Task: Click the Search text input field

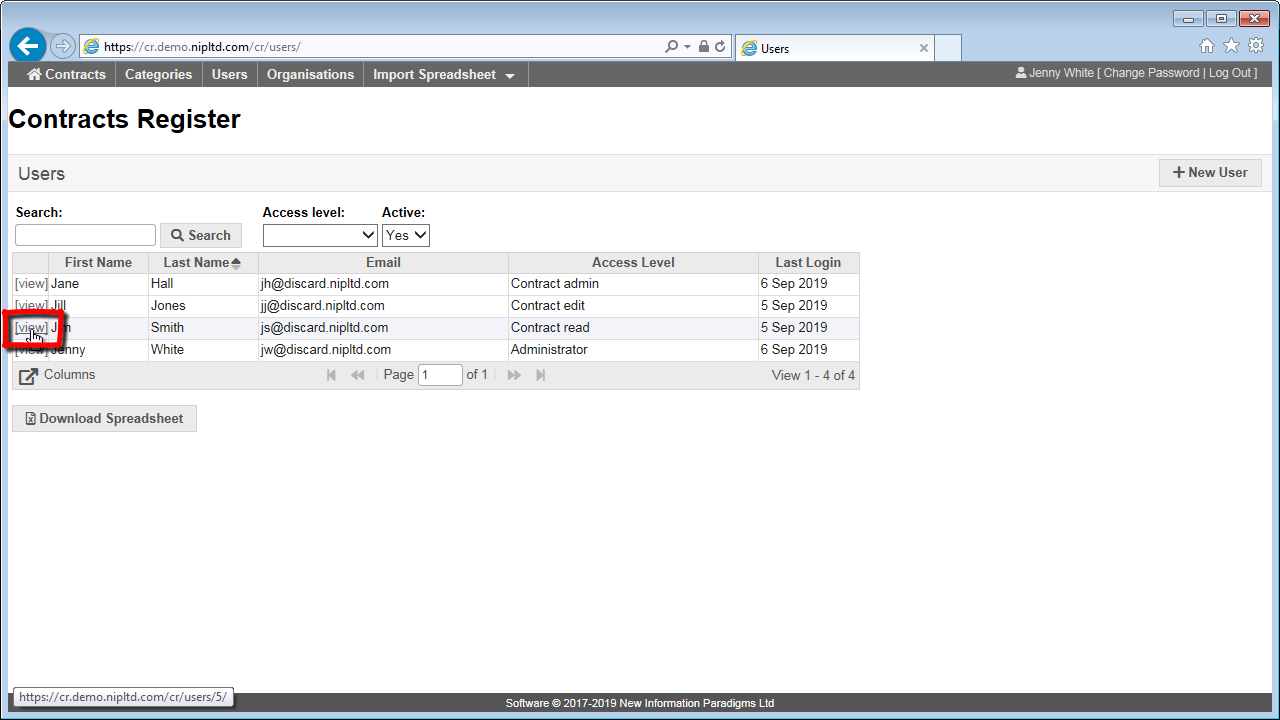Action: (x=86, y=235)
